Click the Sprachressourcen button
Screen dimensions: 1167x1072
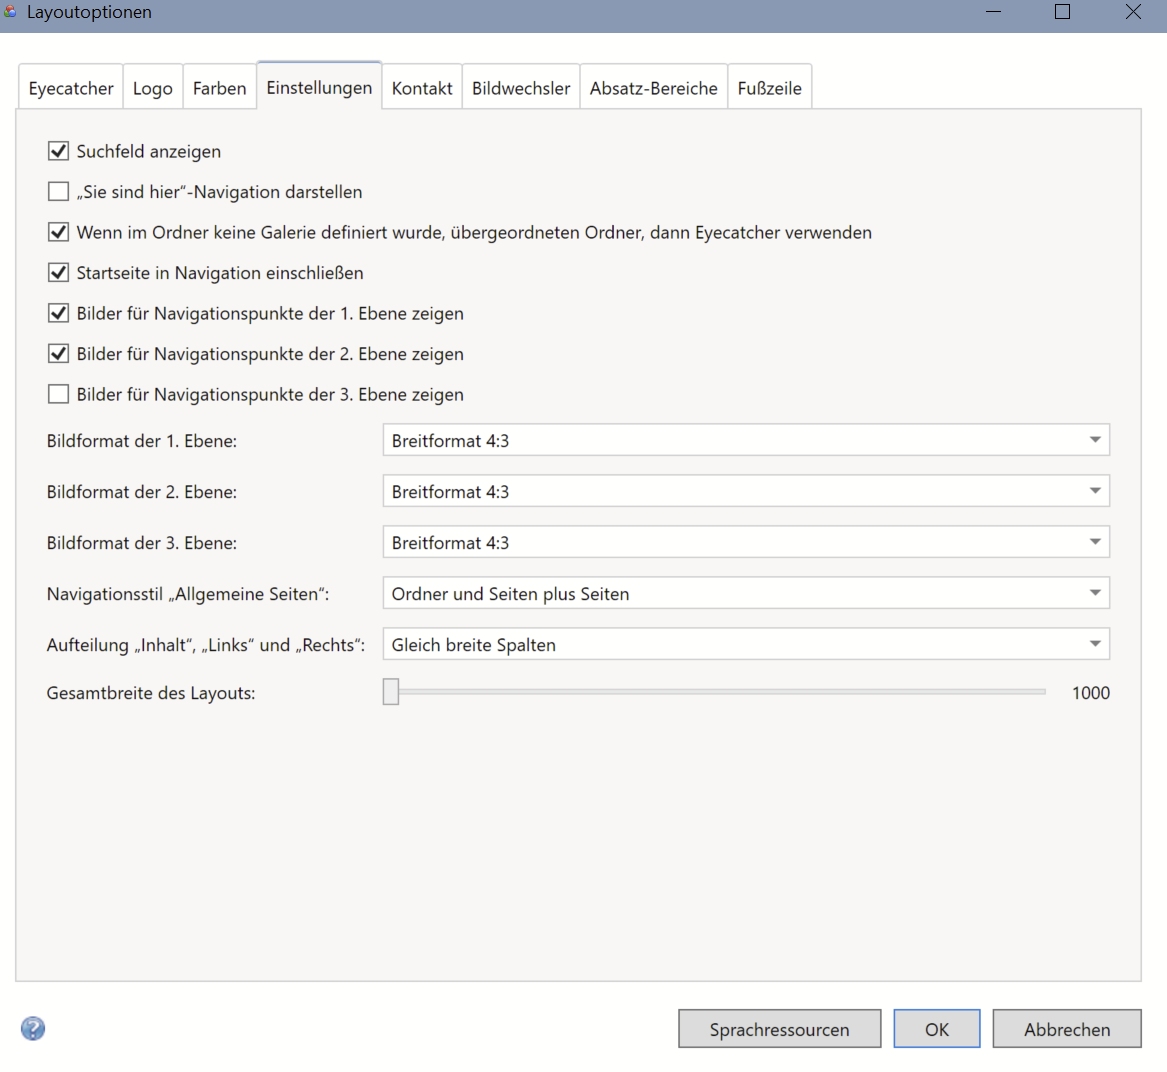(779, 1029)
